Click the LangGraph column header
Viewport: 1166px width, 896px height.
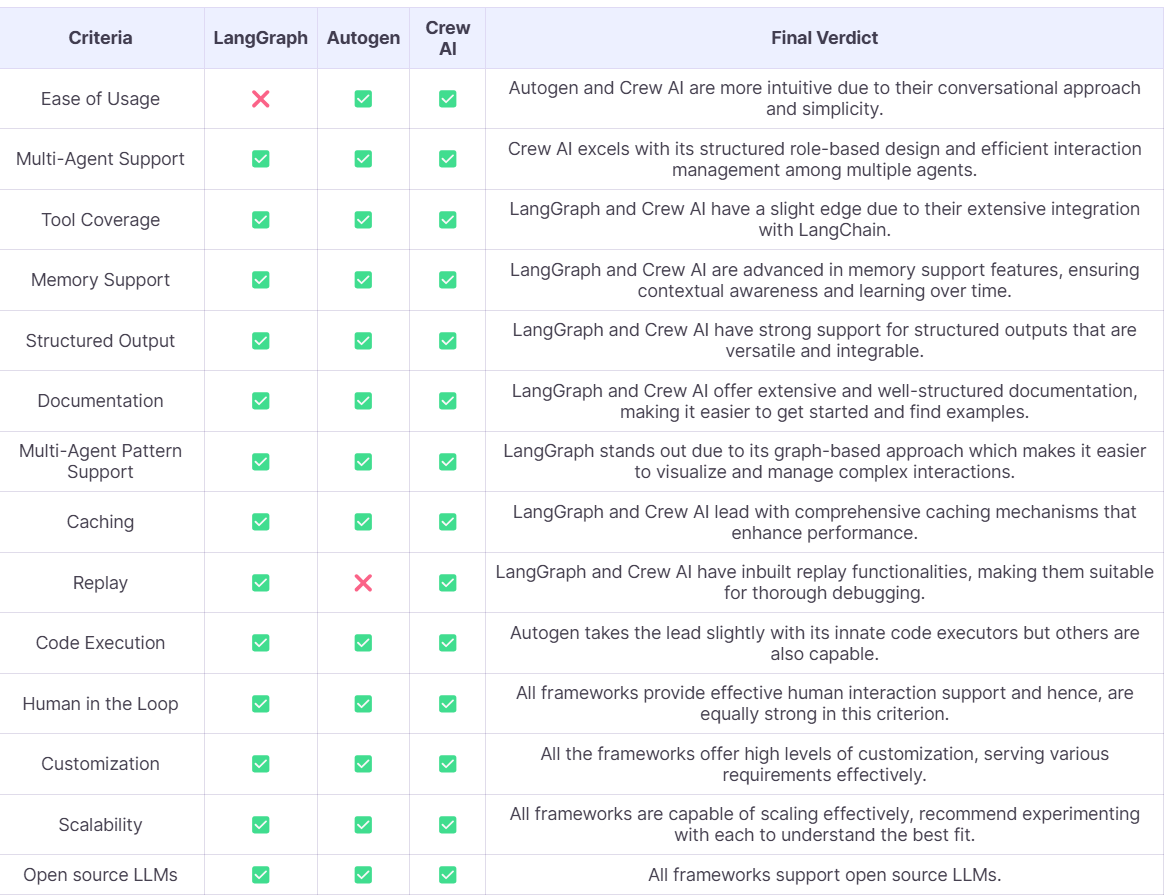click(261, 38)
